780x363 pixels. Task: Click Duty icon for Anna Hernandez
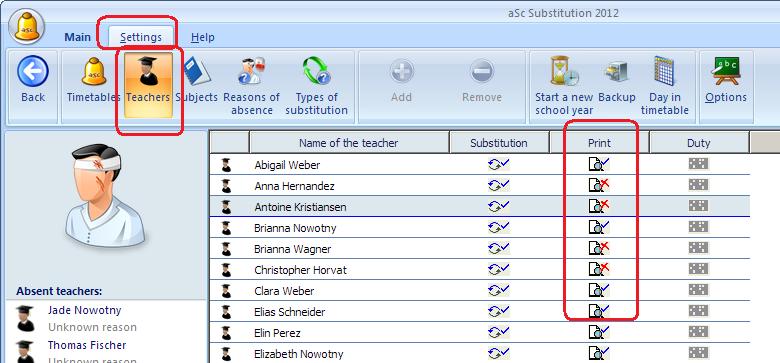point(698,185)
